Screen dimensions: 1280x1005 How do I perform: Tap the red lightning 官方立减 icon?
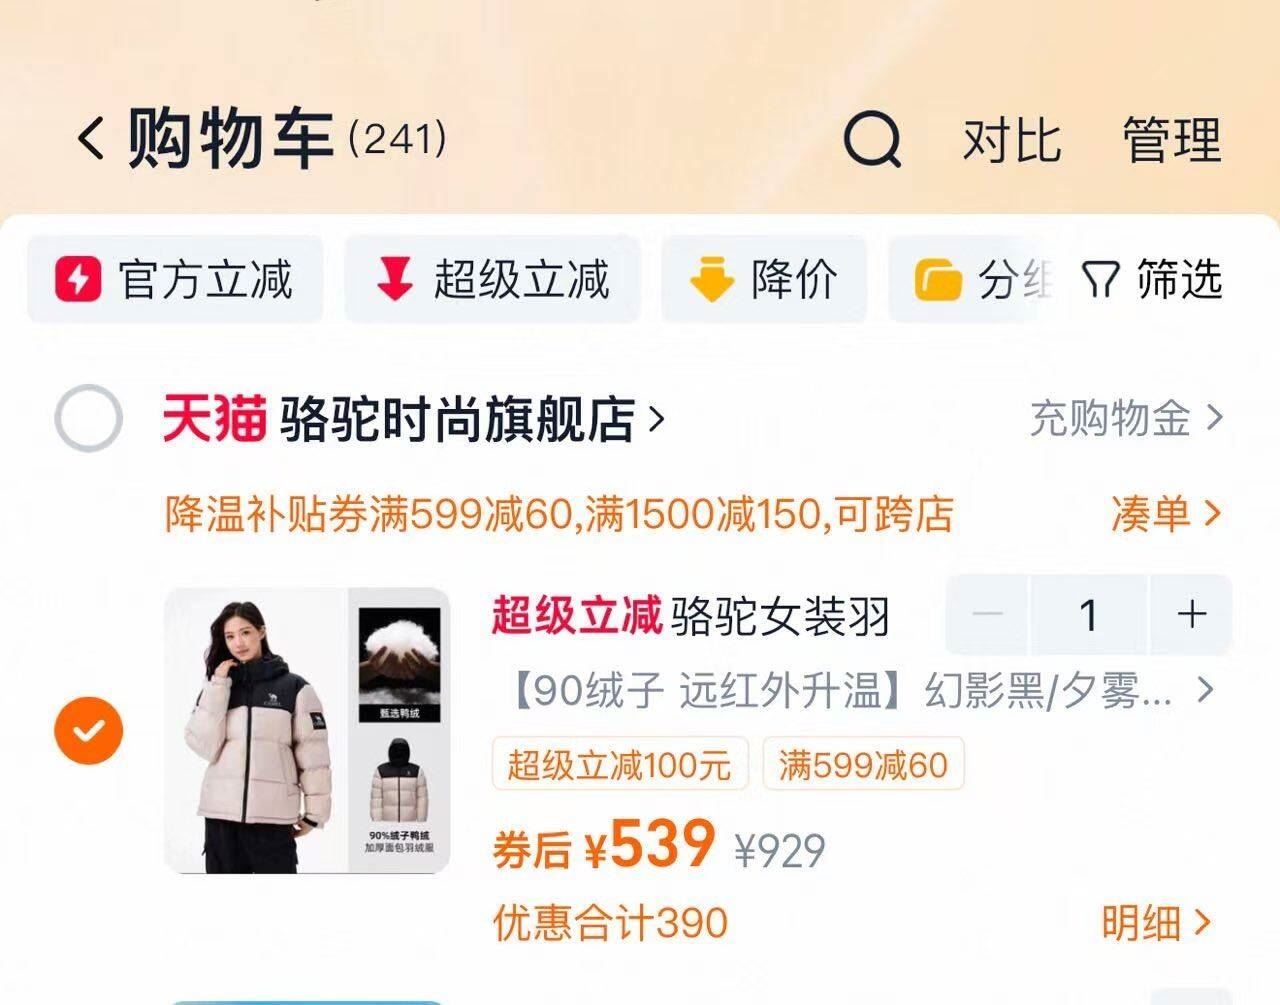(78, 279)
